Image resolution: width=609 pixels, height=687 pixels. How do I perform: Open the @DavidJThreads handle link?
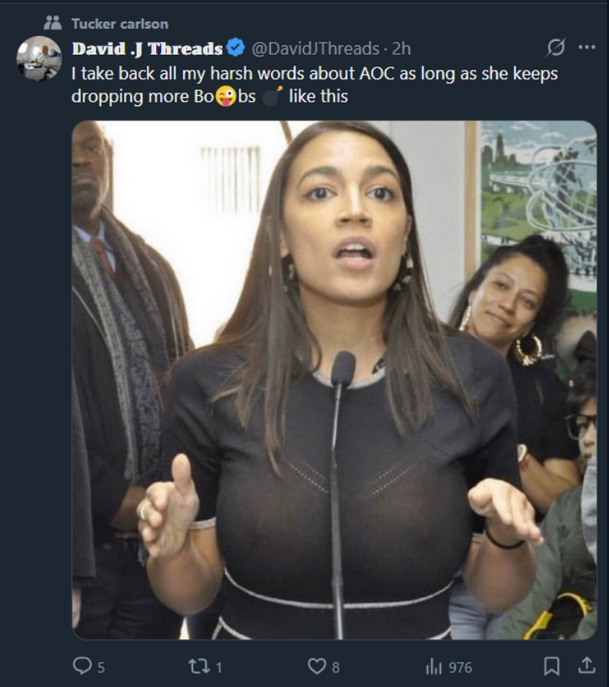tap(314, 48)
